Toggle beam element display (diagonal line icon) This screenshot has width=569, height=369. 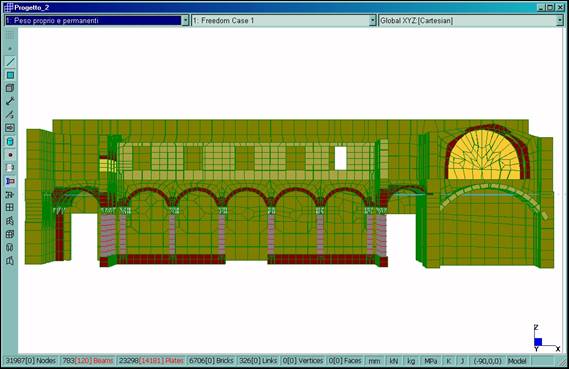point(10,62)
